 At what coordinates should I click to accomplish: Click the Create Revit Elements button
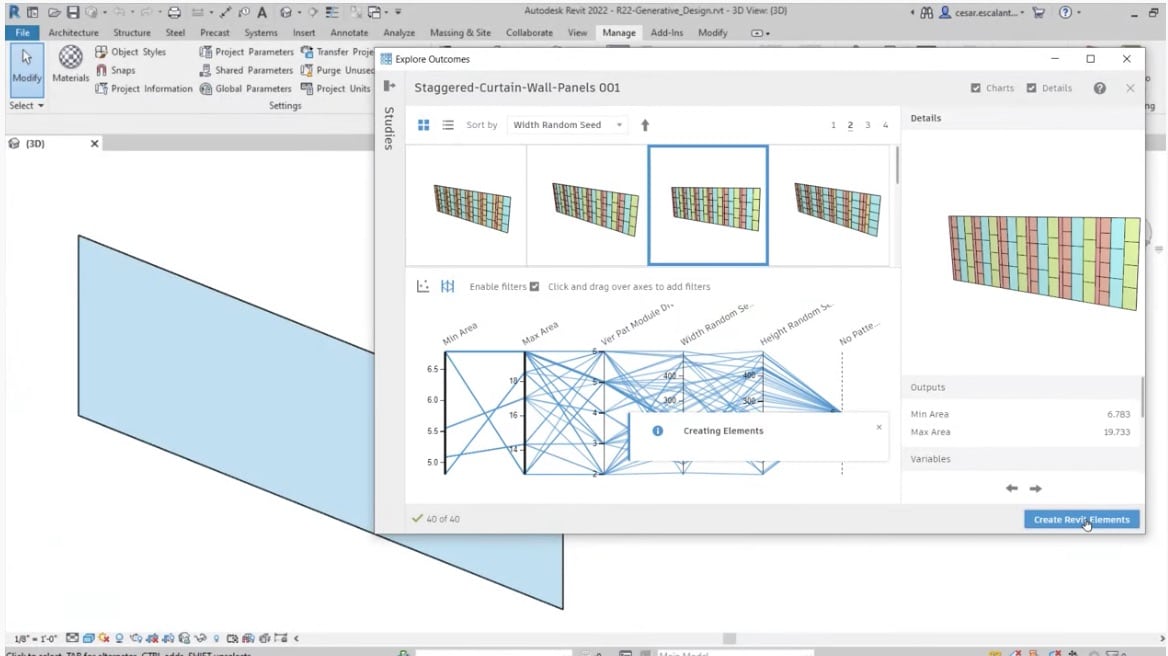1081,519
